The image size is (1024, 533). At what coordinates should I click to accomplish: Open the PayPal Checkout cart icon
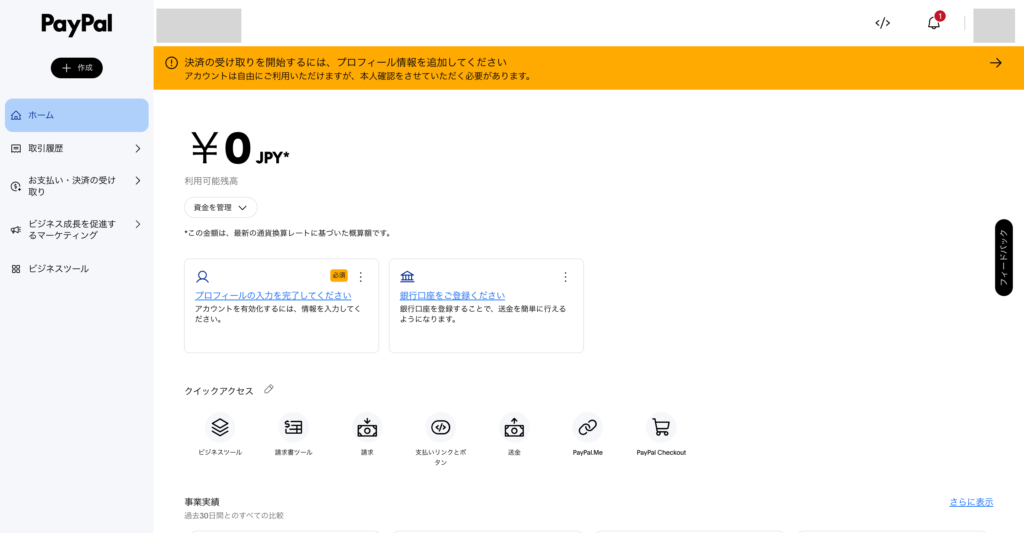[661, 428]
